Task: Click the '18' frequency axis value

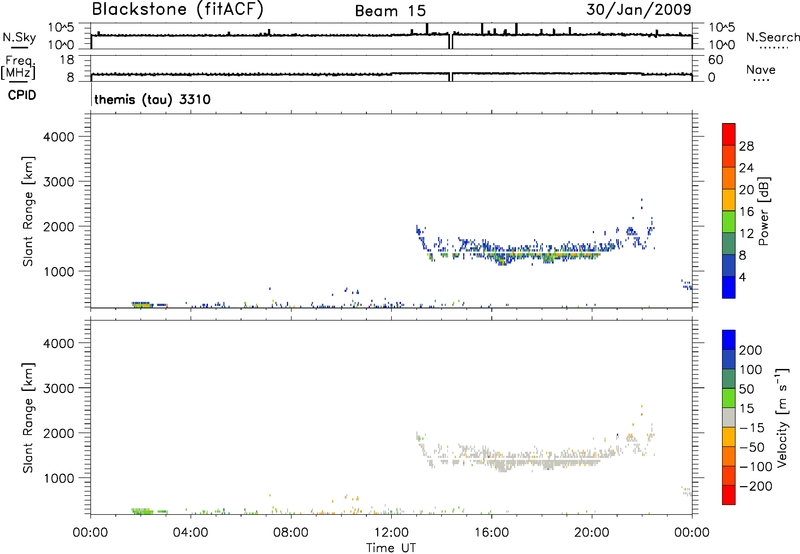Action: [67, 60]
